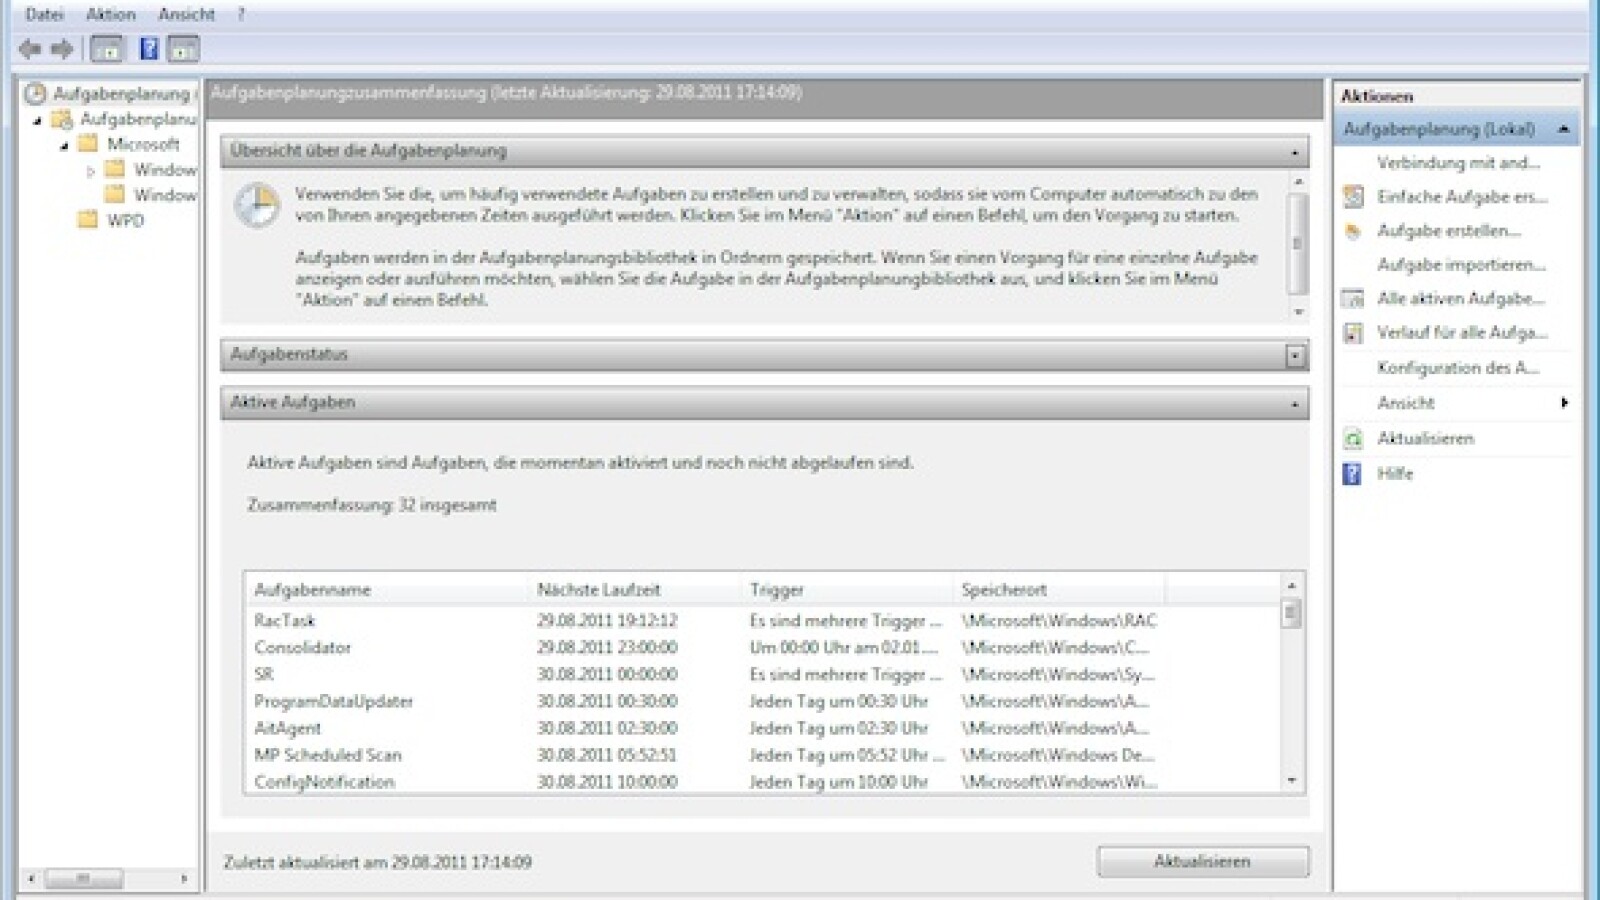
Task: Click the green Aktualisieren refresh icon
Action: (1352, 438)
